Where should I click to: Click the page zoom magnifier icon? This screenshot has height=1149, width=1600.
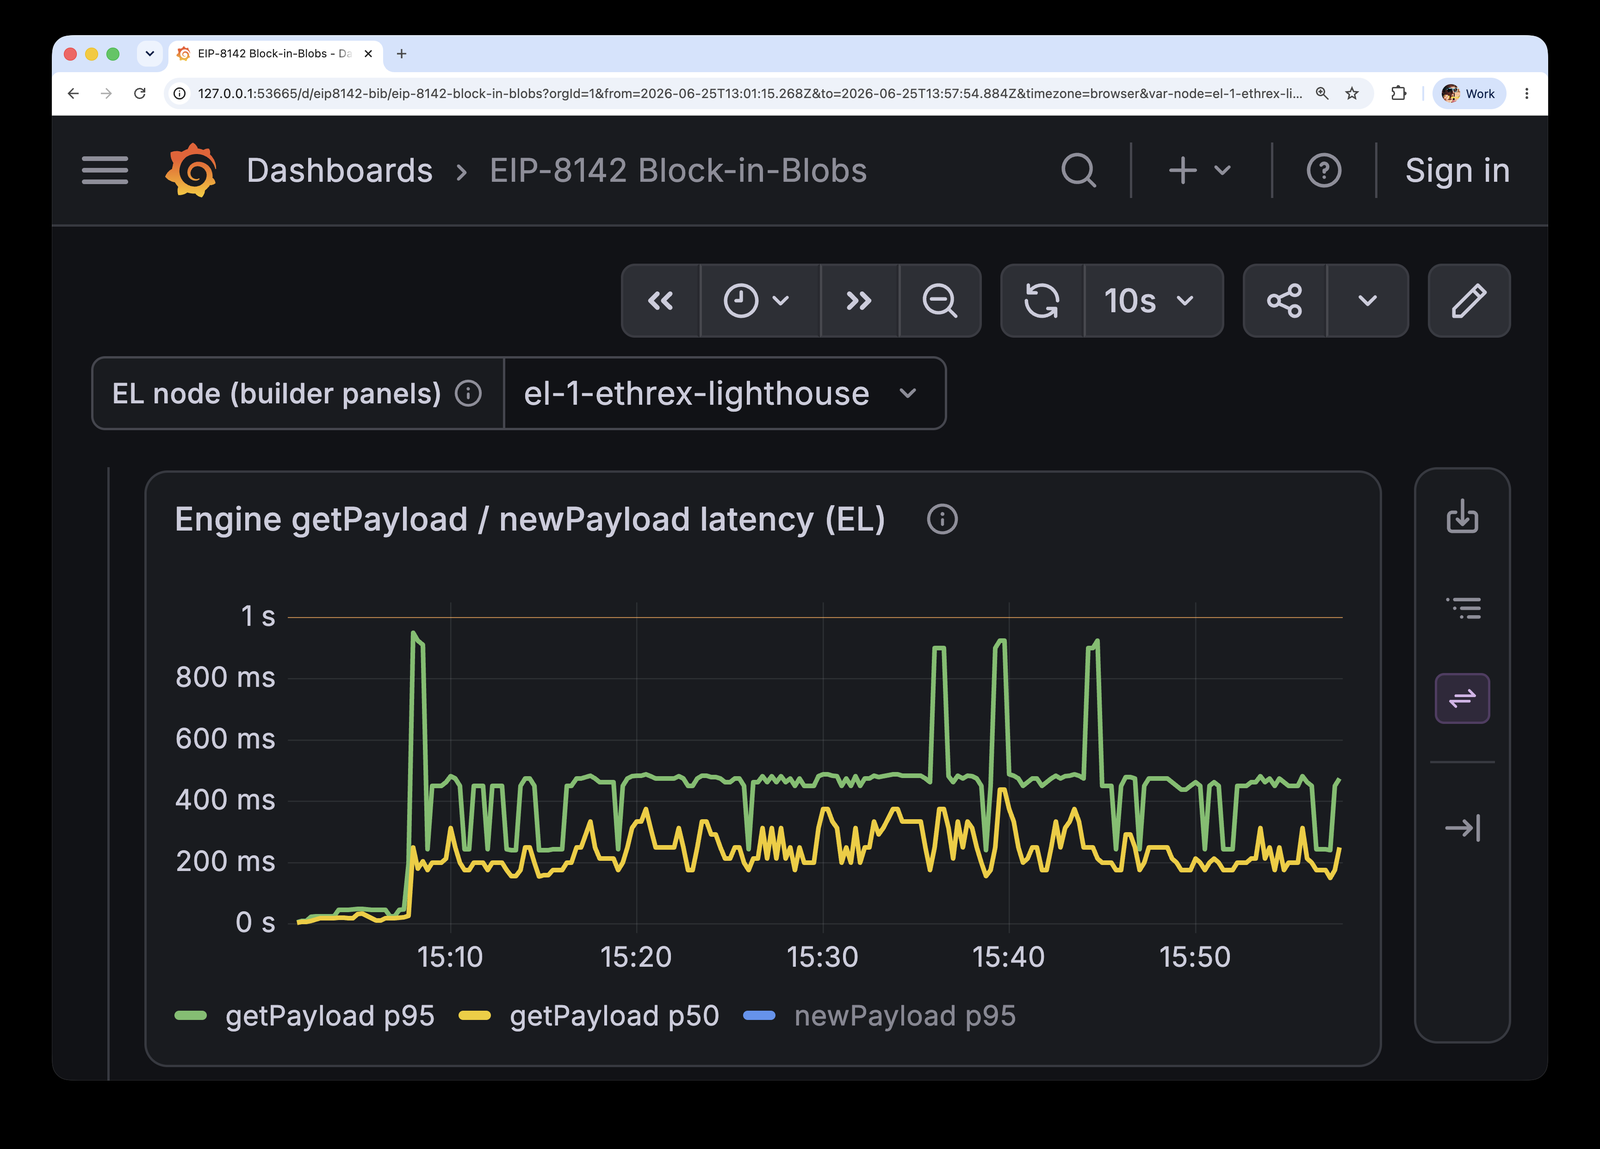coord(1322,93)
